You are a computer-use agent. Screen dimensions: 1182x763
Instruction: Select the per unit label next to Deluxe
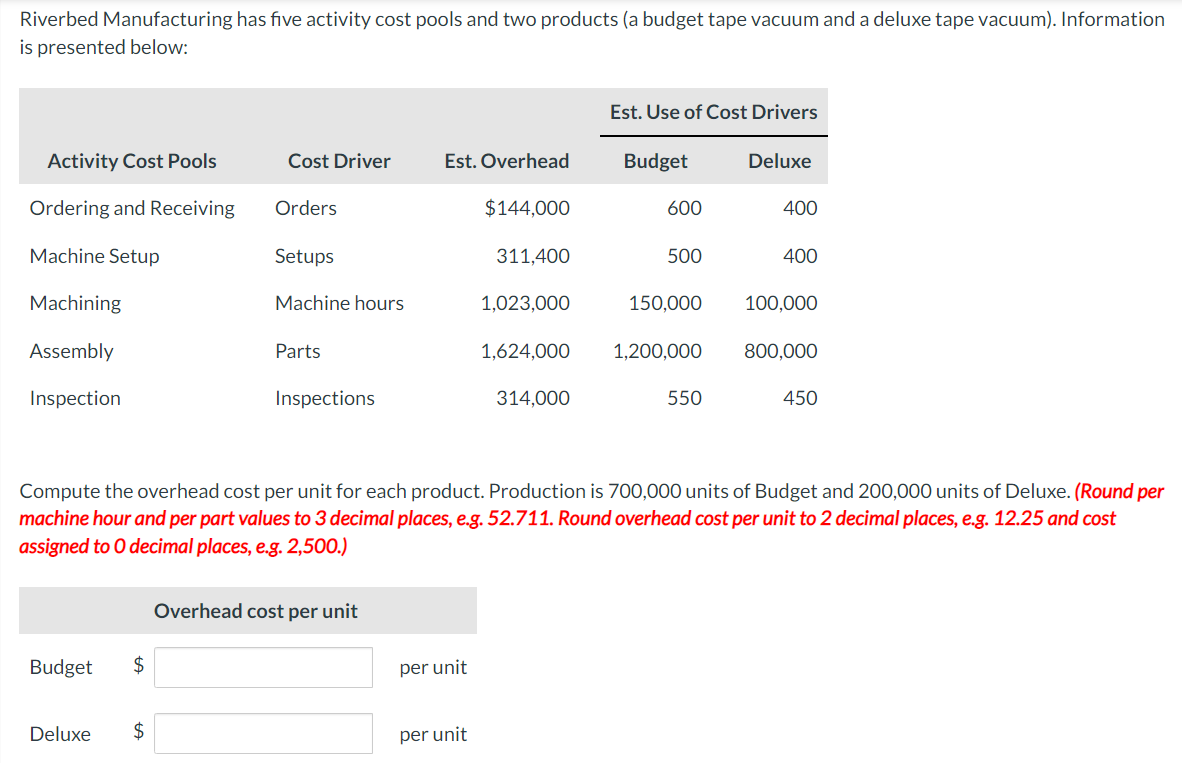pos(433,733)
